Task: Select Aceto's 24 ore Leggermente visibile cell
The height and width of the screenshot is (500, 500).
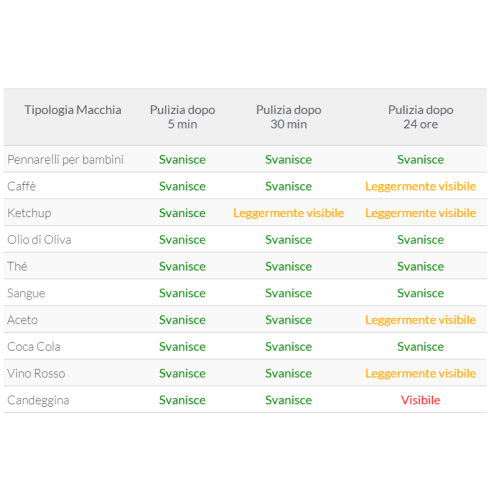Action: [420, 320]
